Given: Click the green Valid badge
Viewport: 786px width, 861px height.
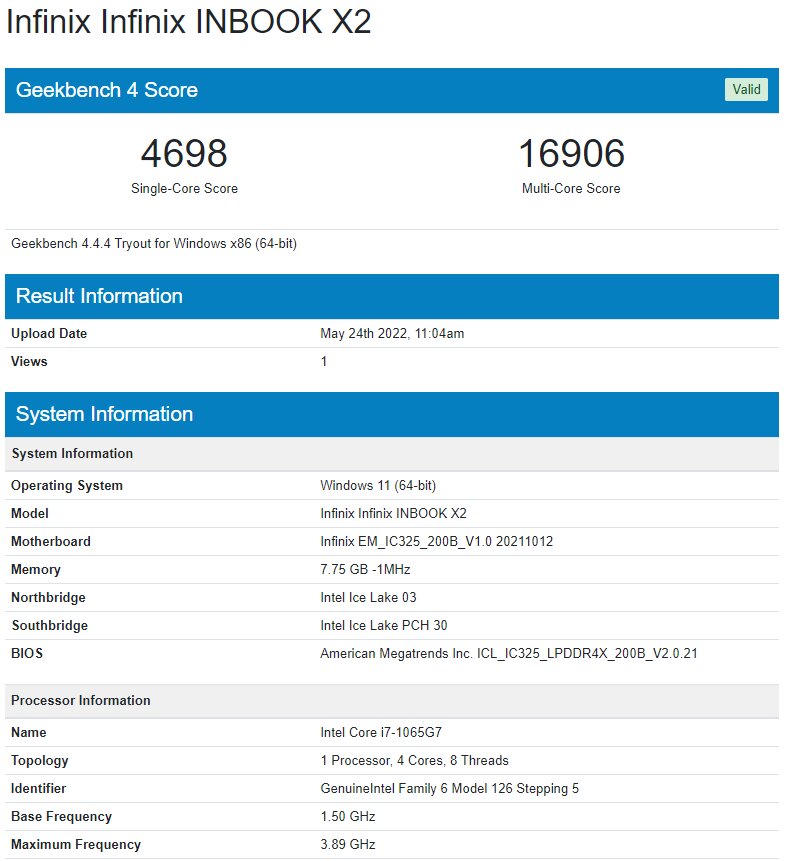Looking at the screenshot, I should (746, 90).
